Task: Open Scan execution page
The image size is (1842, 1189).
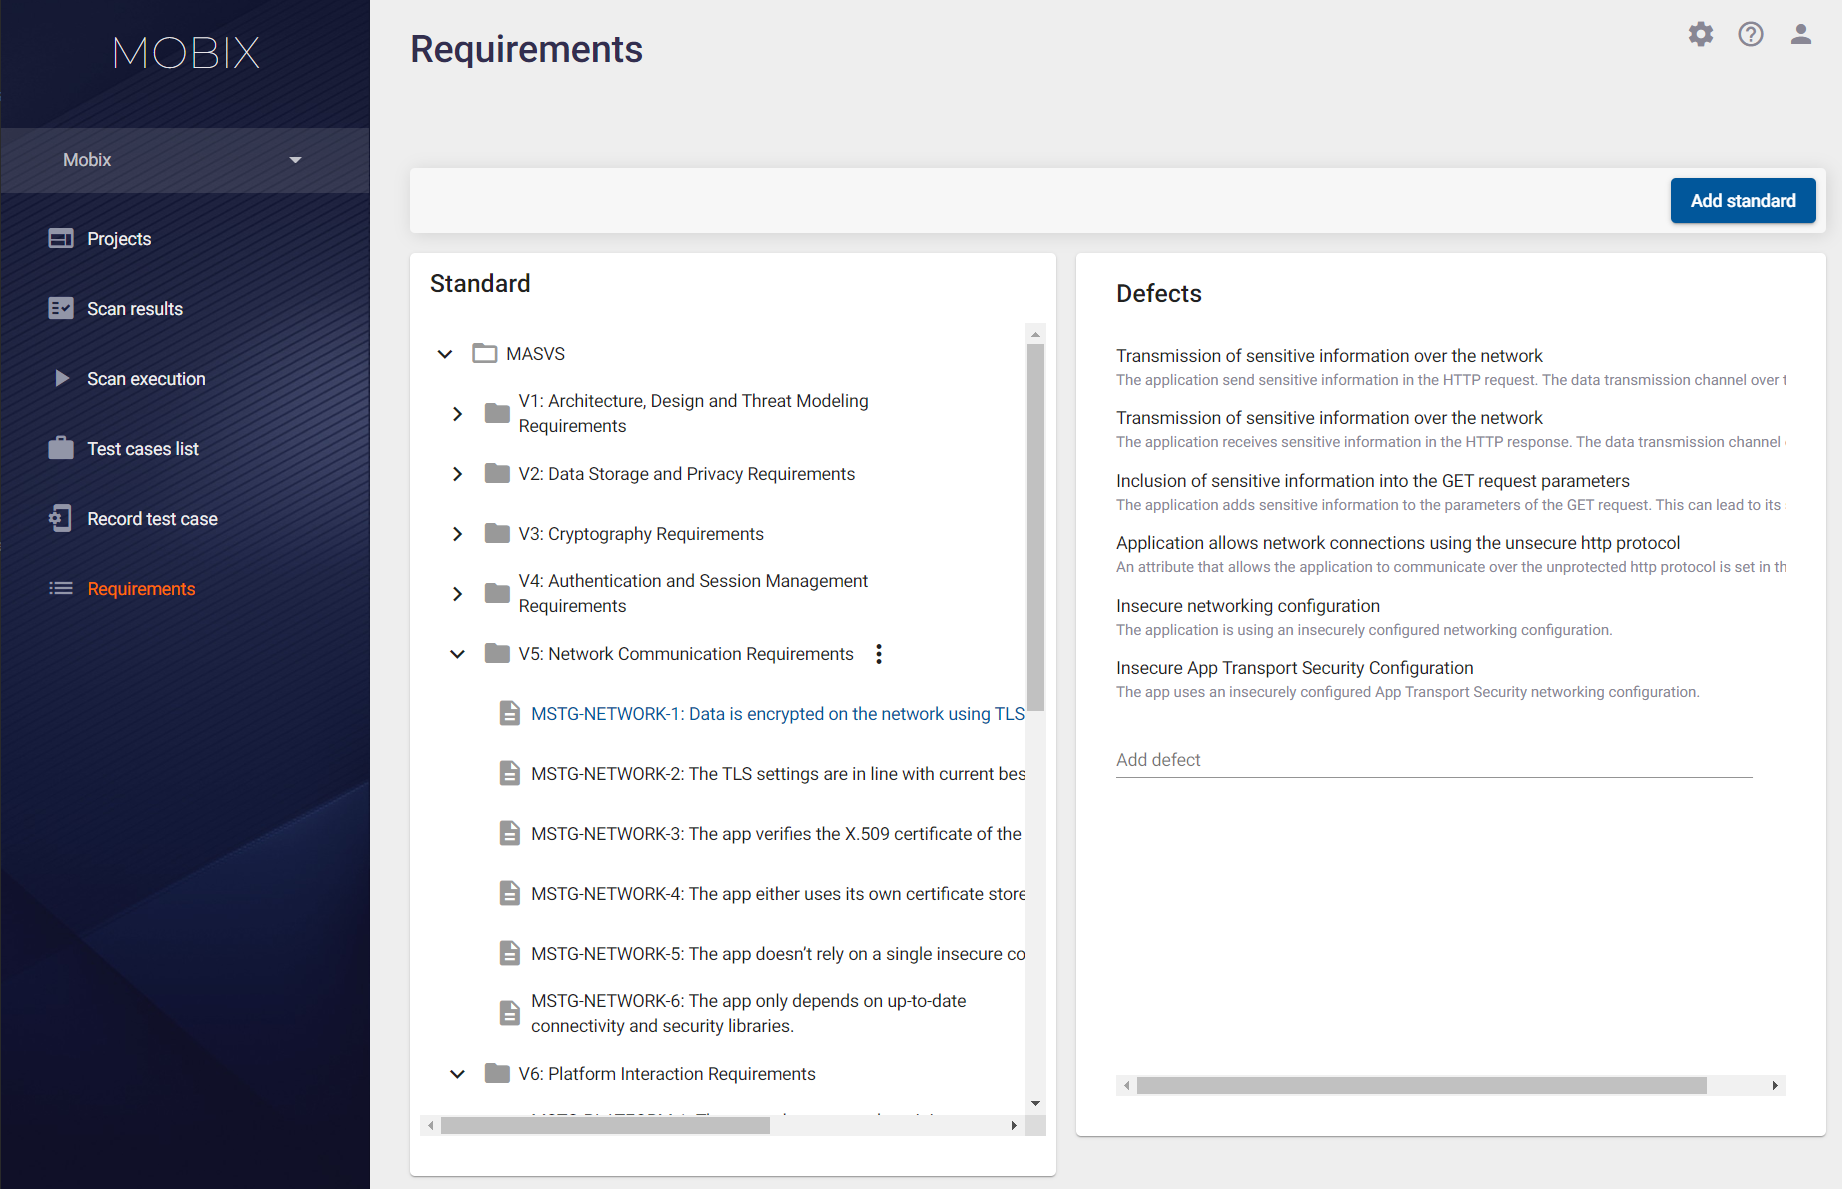Action: point(146,379)
